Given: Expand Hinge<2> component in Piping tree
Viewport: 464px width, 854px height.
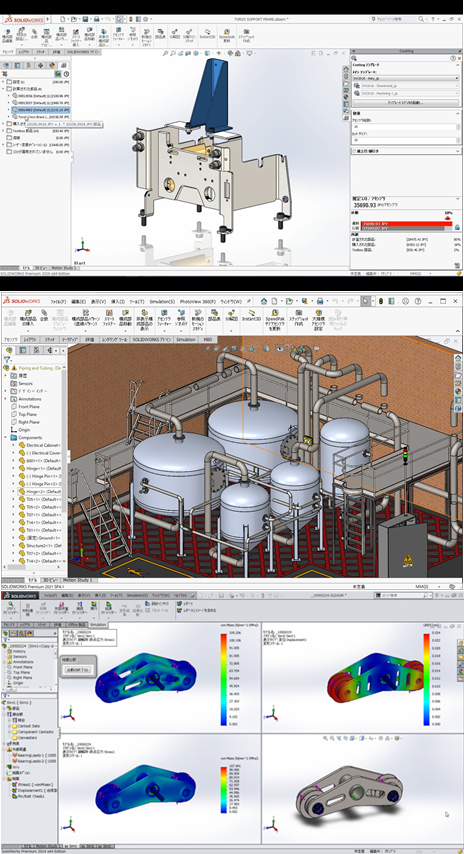Looking at the screenshot, I should [x=15, y=491].
